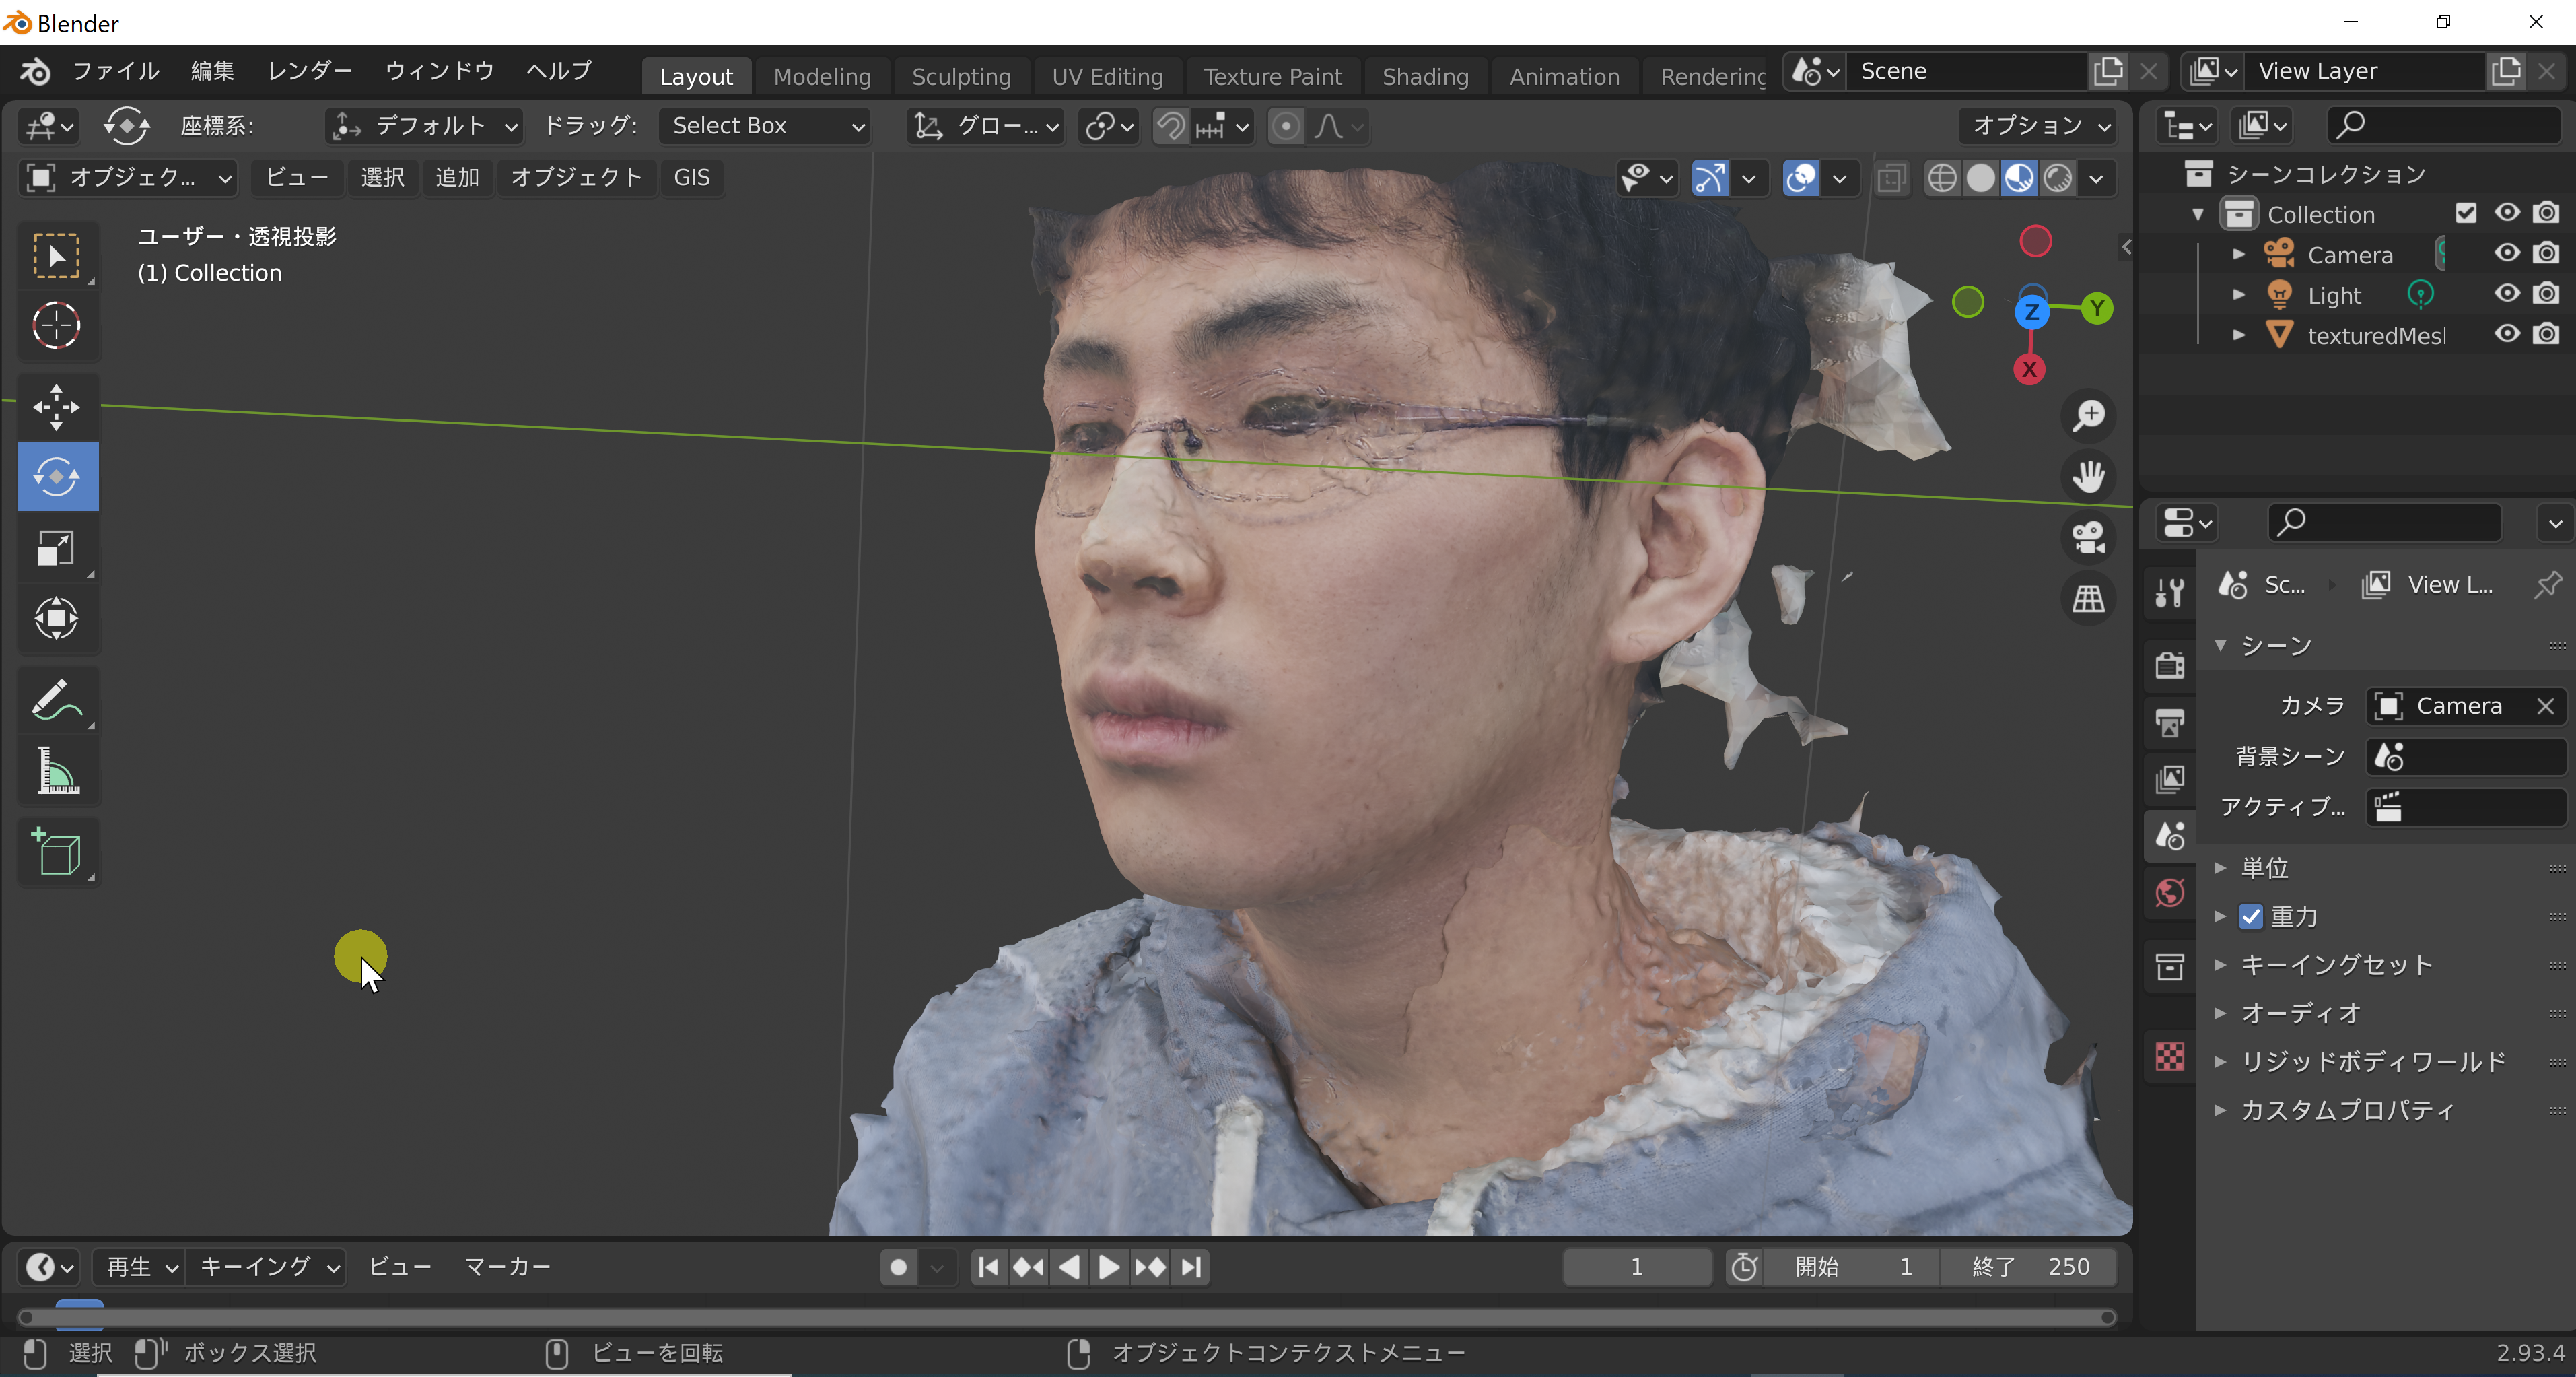
Task: Open the GIS menu in viewport header
Action: click(x=692, y=178)
